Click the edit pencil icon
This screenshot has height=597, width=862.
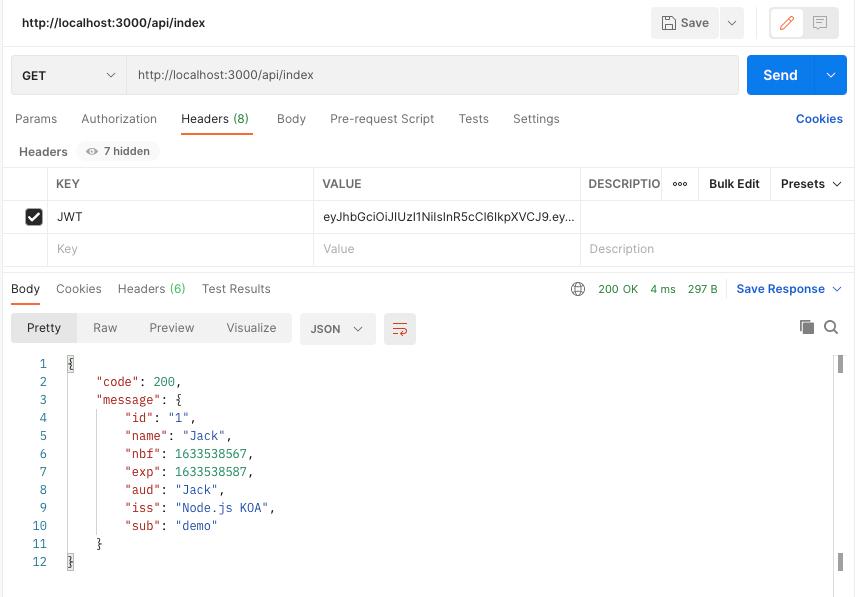pyautogui.click(x=787, y=23)
